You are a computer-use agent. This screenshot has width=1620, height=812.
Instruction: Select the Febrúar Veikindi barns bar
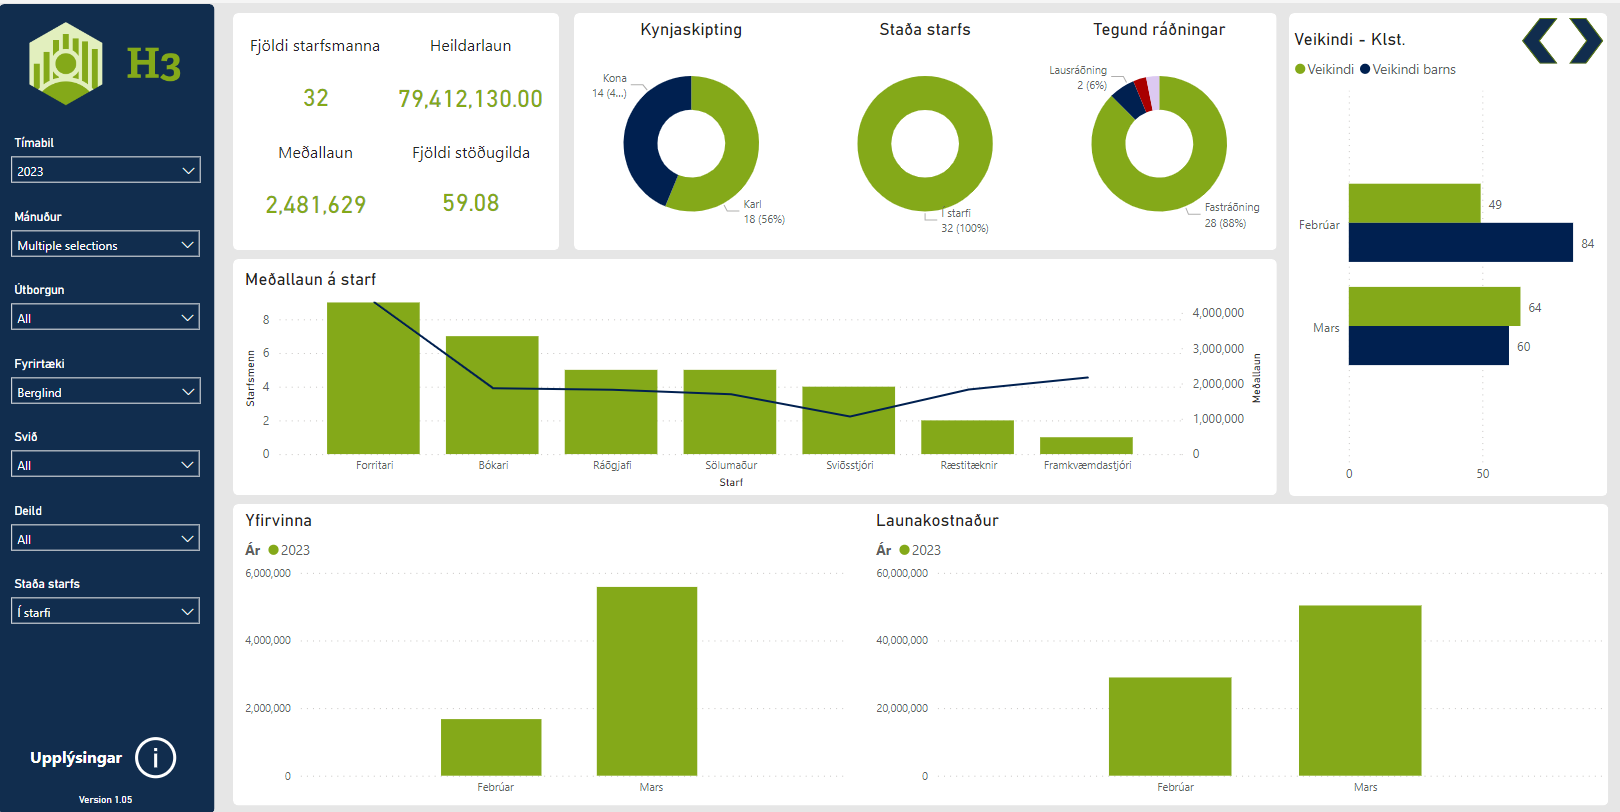coord(1460,243)
